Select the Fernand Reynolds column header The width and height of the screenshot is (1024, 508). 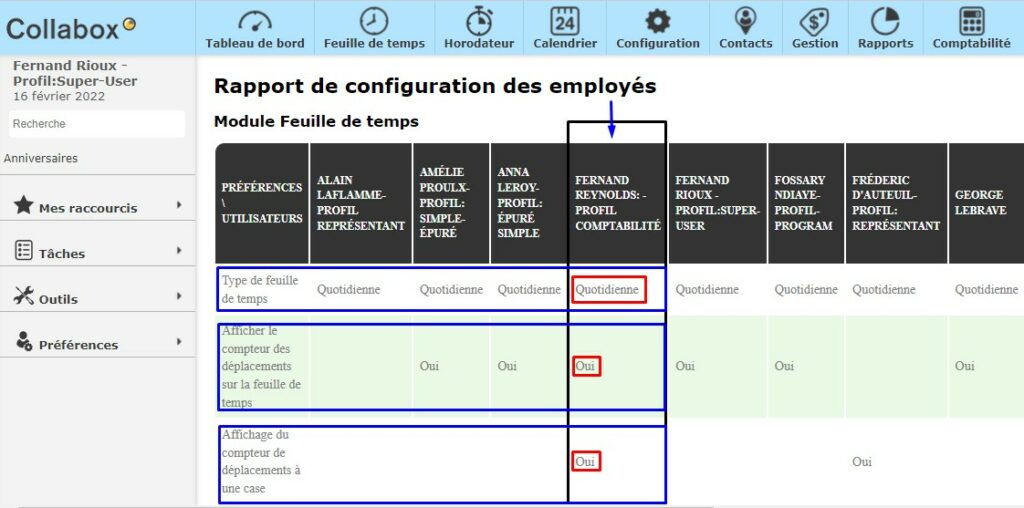[x=617, y=203]
